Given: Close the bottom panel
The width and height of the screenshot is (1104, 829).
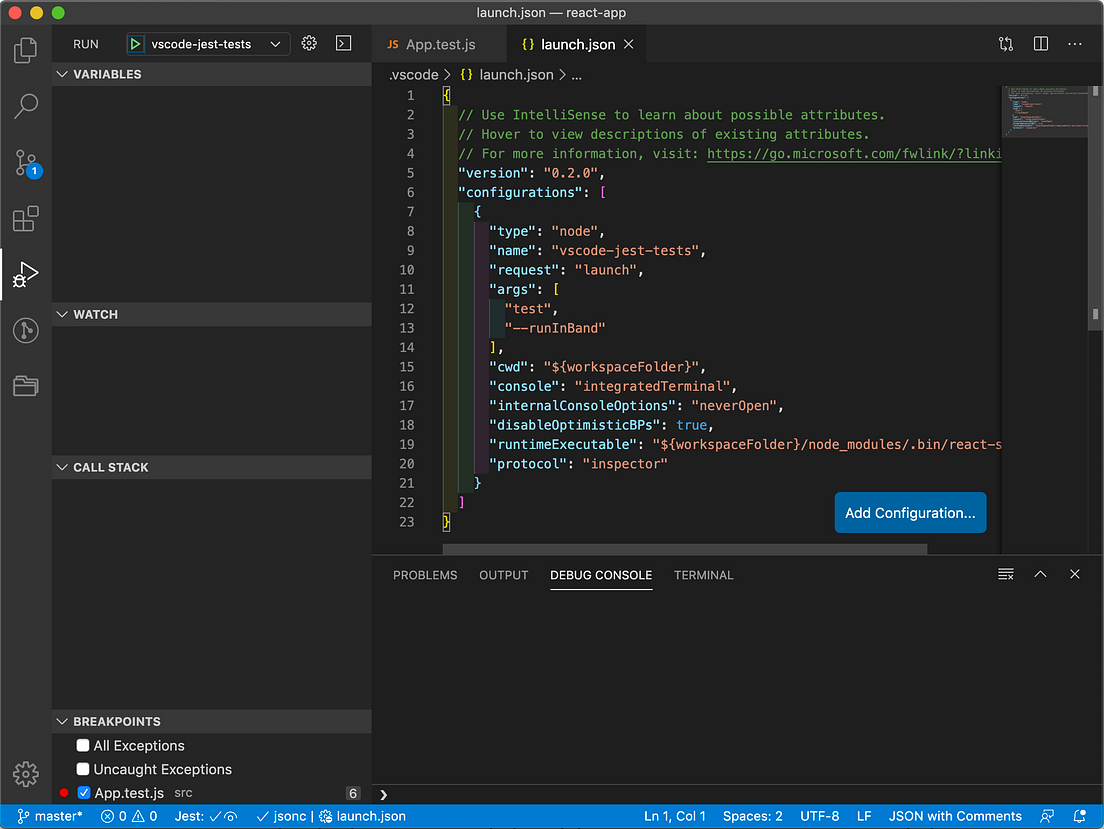Looking at the screenshot, I should click(x=1074, y=574).
